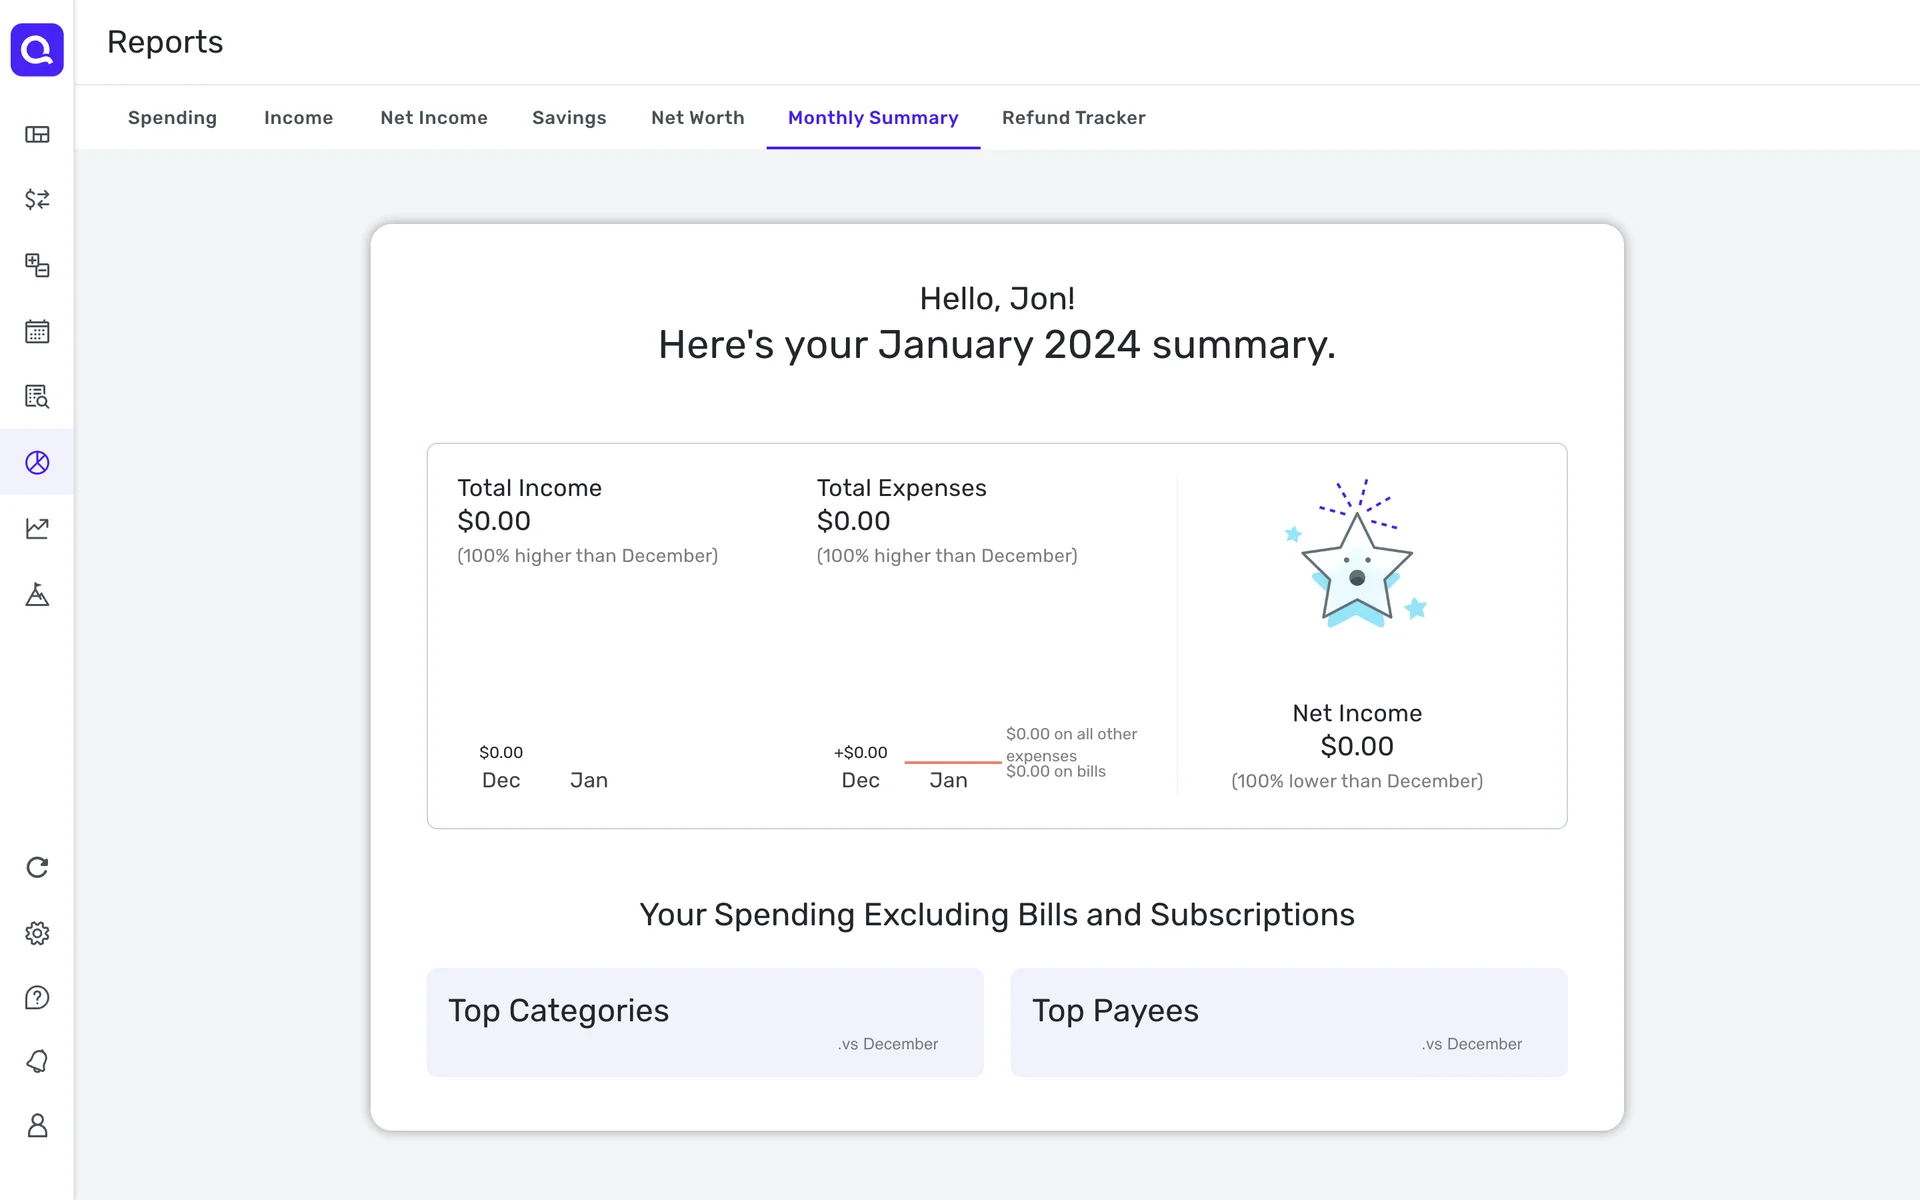Click the Net Income star illustration
Viewport: 1920px width, 1200px height.
[x=1356, y=560]
